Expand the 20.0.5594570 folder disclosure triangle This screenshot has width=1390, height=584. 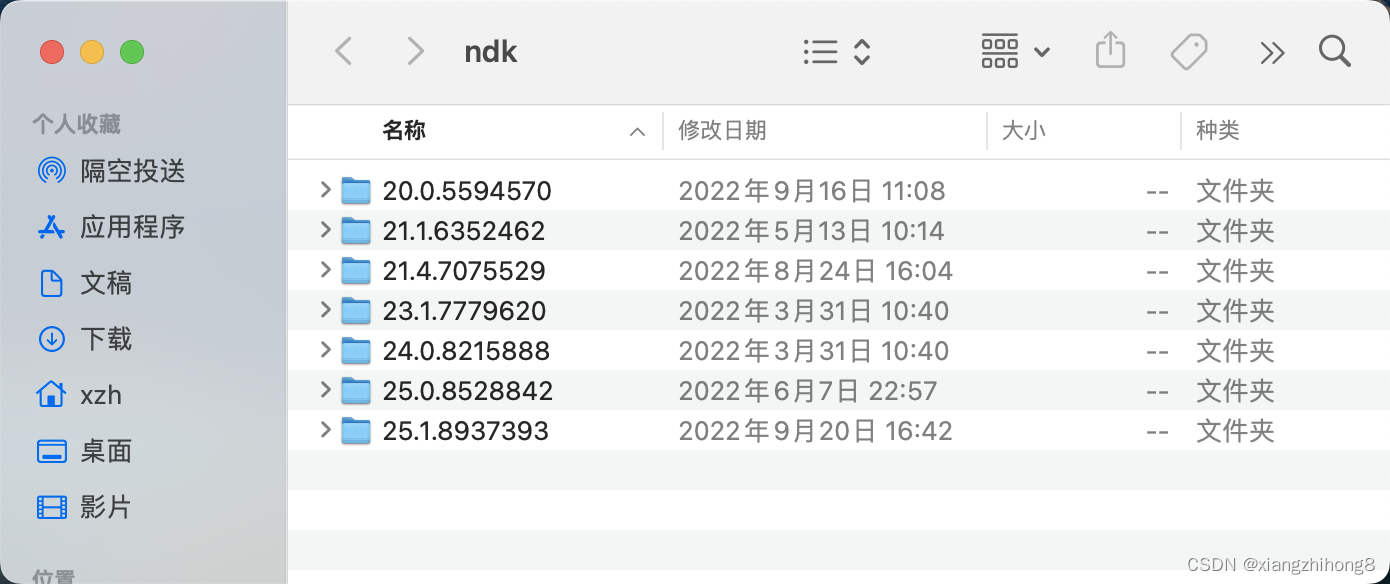[324, 190]
